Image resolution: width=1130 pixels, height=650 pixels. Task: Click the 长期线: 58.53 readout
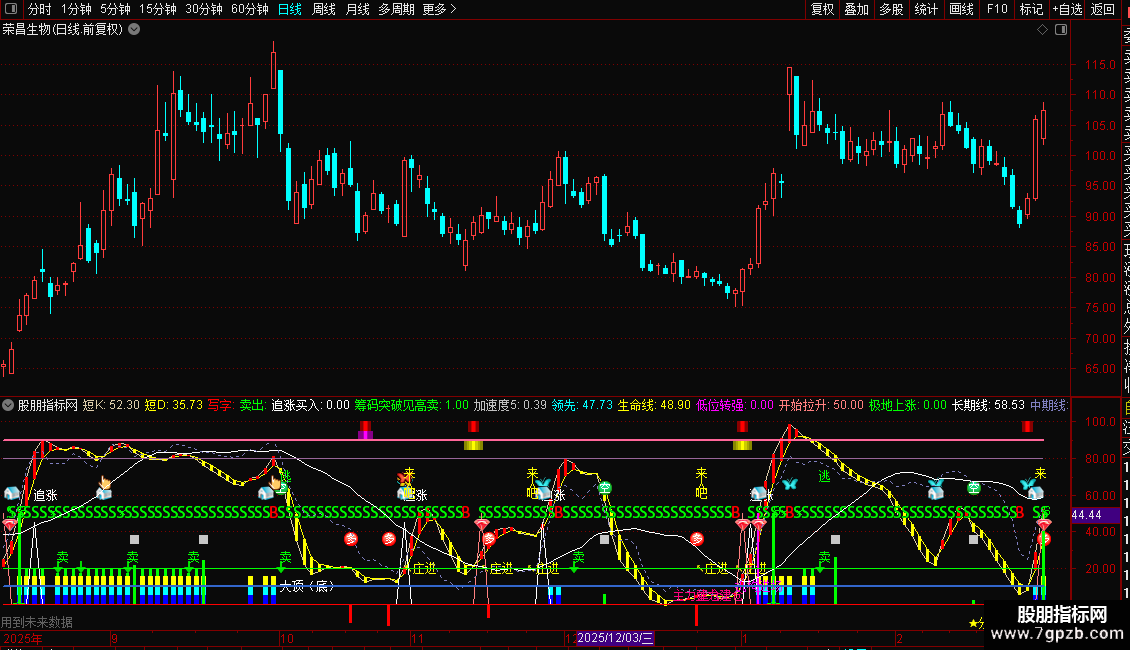pyautogui.click(x=988, y=405)
